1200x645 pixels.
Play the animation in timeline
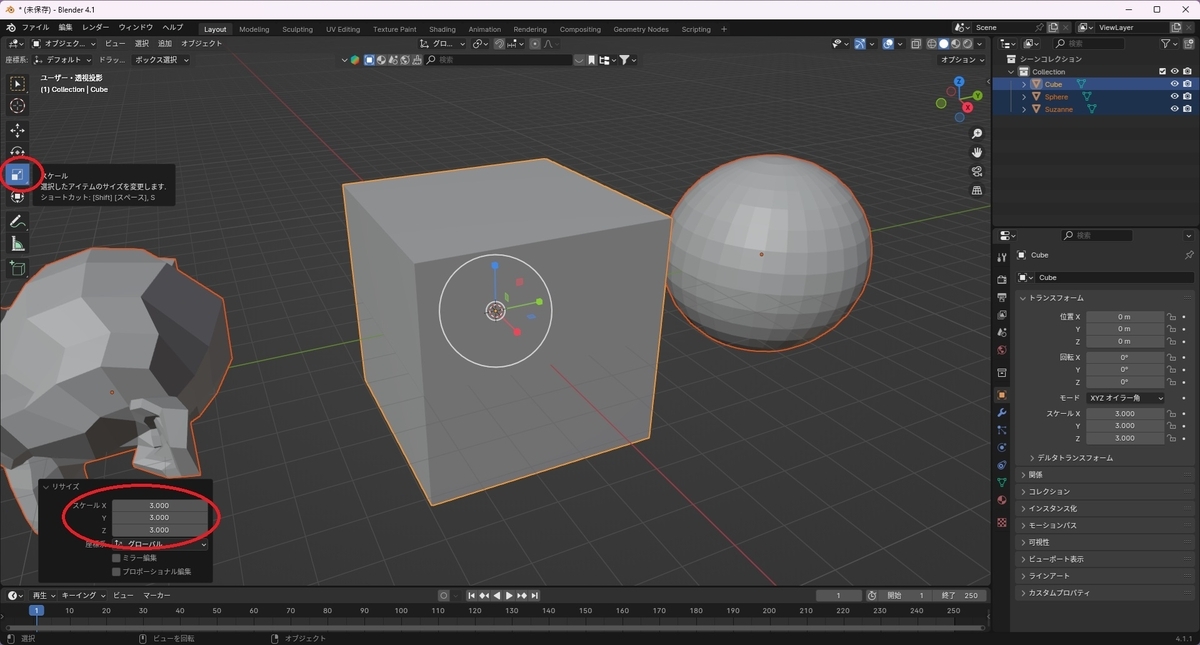[x=509, y=595]
